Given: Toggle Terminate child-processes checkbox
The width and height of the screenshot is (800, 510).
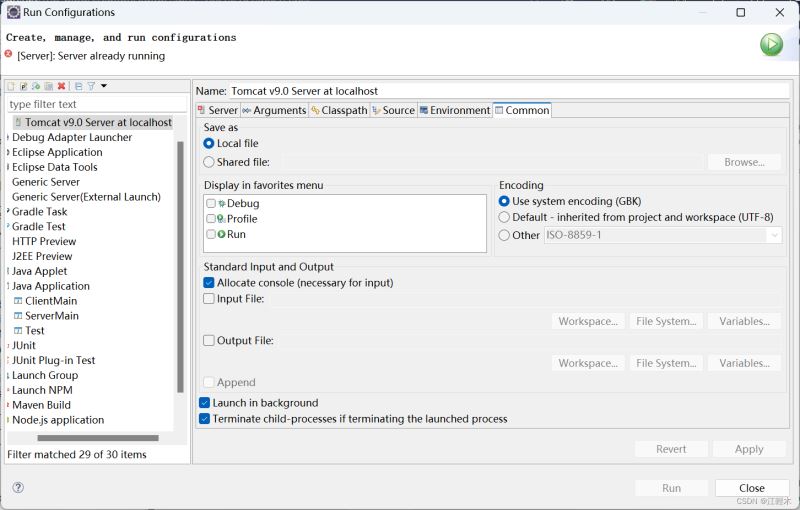Looking at the screenshot, I should pyautogui.click(x=204, y=419).
